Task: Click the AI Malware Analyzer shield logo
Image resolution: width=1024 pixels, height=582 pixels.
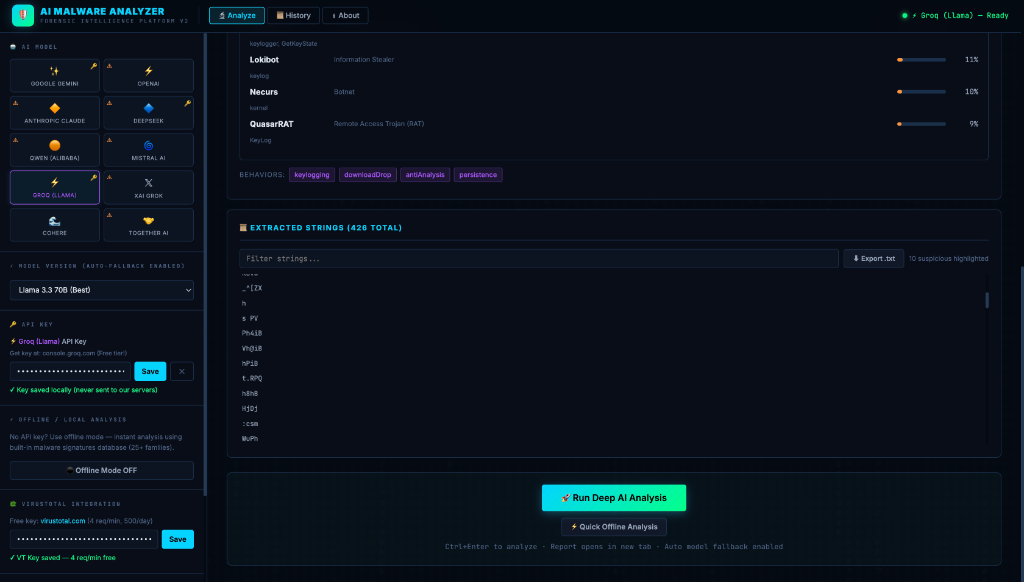Action: 23,15
